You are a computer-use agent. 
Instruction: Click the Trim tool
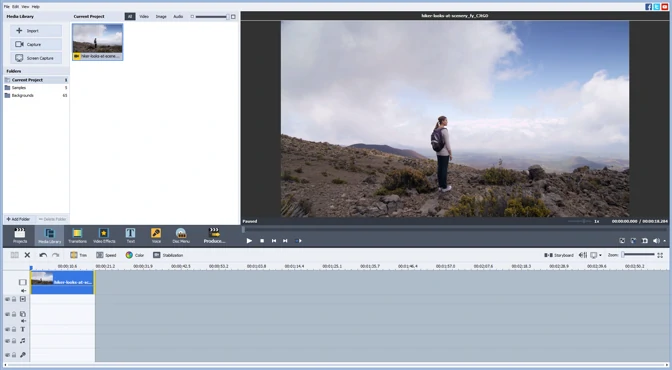point(78,255)
